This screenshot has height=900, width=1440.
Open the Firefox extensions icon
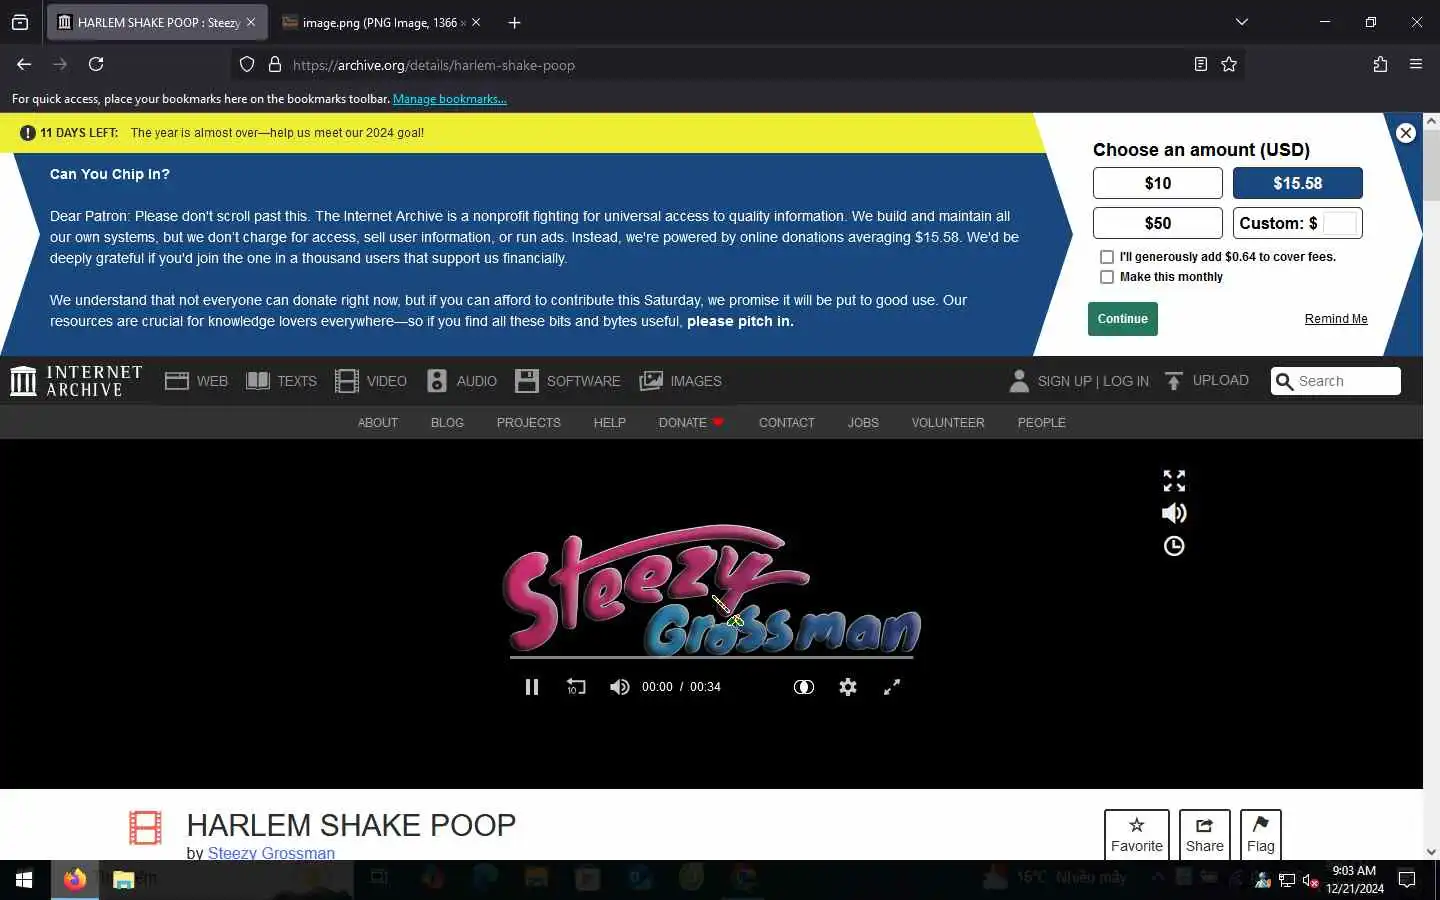click(x=1380, y=64)
